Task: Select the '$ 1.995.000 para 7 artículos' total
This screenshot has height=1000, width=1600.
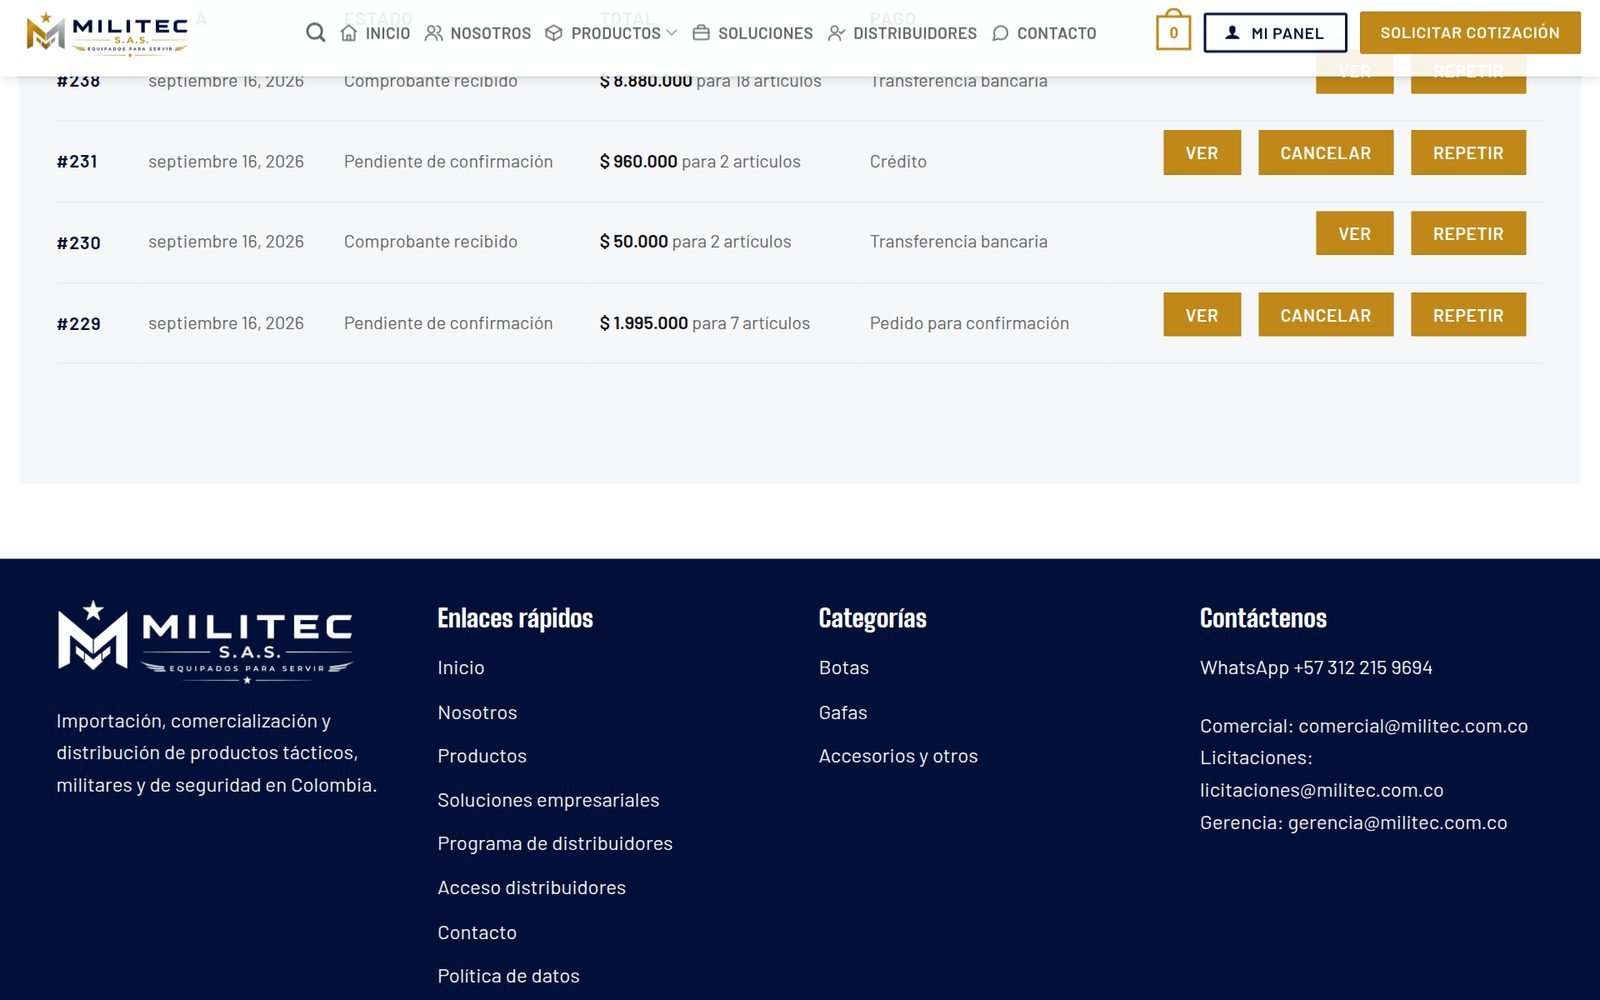Action: (x=705, y=323)
